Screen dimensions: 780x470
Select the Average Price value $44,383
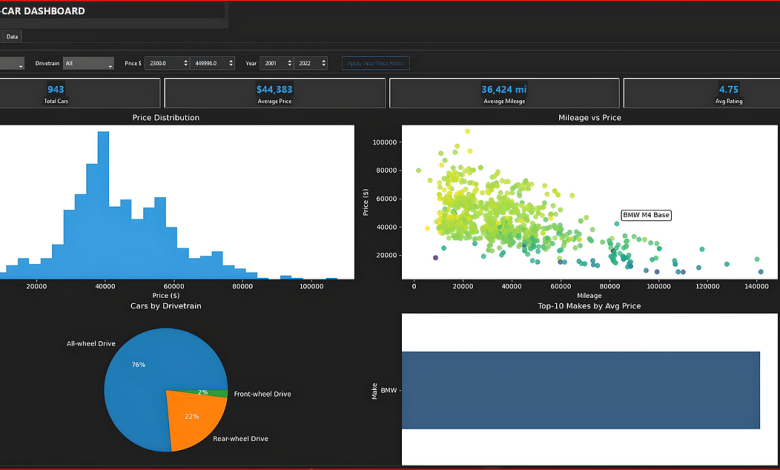[274, 90]
